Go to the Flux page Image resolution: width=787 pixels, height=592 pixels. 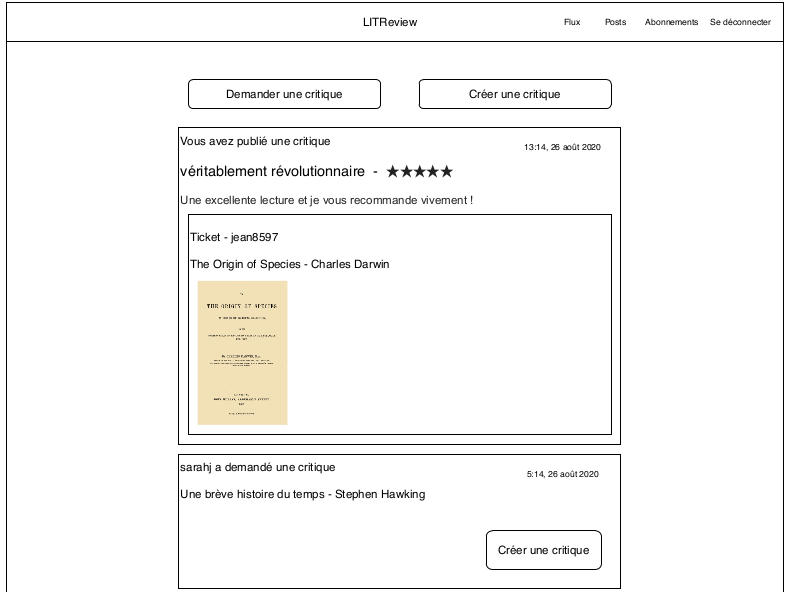pyautogui.click(x=572, y=22)
